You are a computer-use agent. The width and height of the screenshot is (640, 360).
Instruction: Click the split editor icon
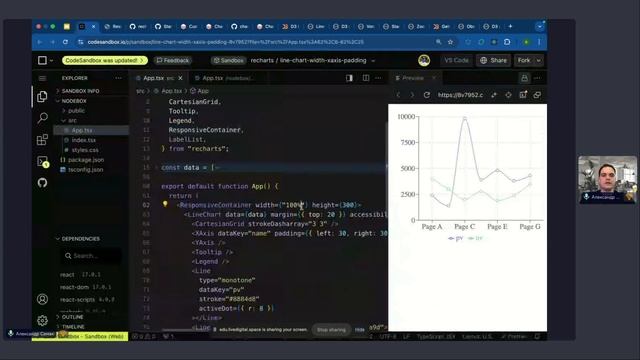coord(366,78)
